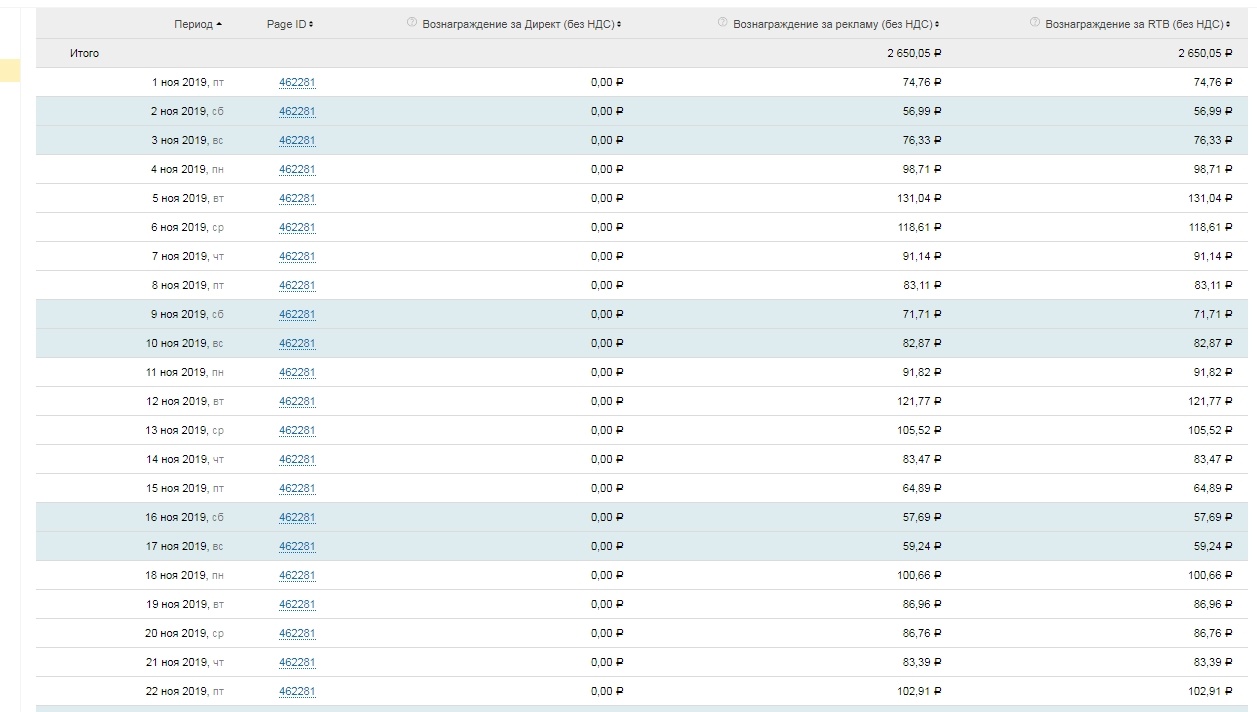Select the date cell 16 ноя 2019, сб
This screenshot has width=1257, height=712.
point(185,517)
